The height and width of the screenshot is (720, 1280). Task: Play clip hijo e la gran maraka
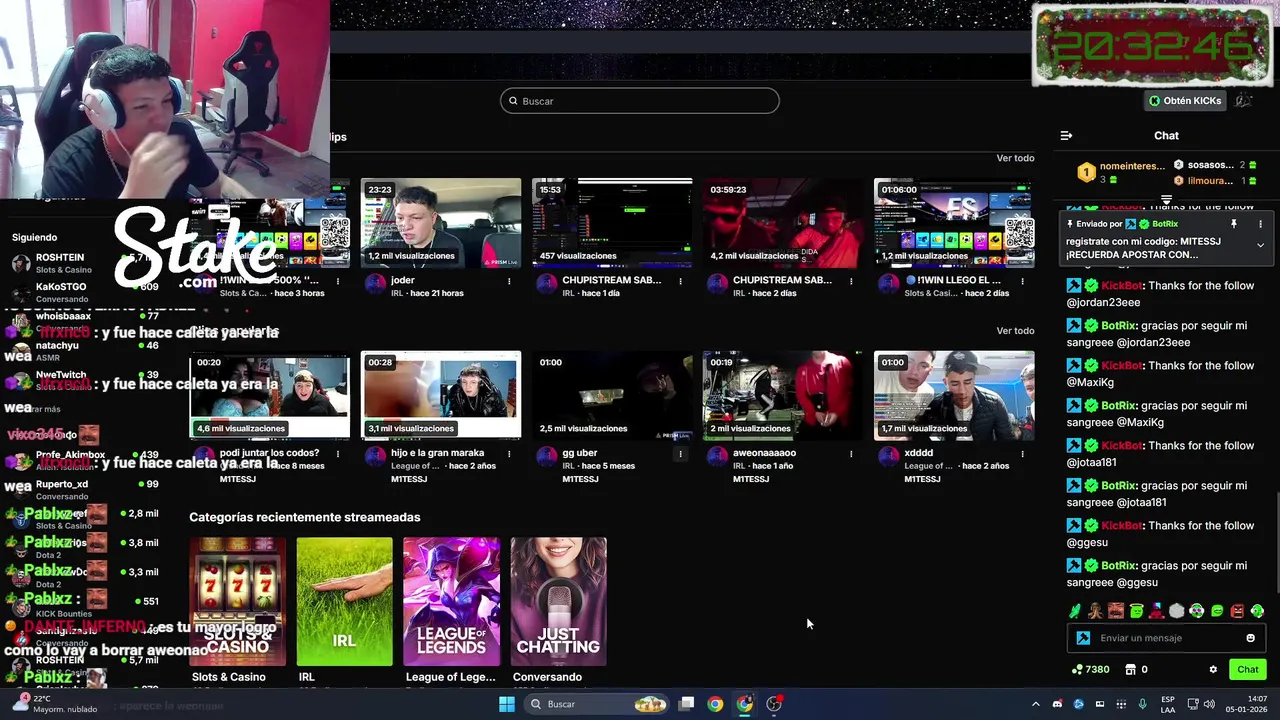pyautogui.click(x=441, y=395)
